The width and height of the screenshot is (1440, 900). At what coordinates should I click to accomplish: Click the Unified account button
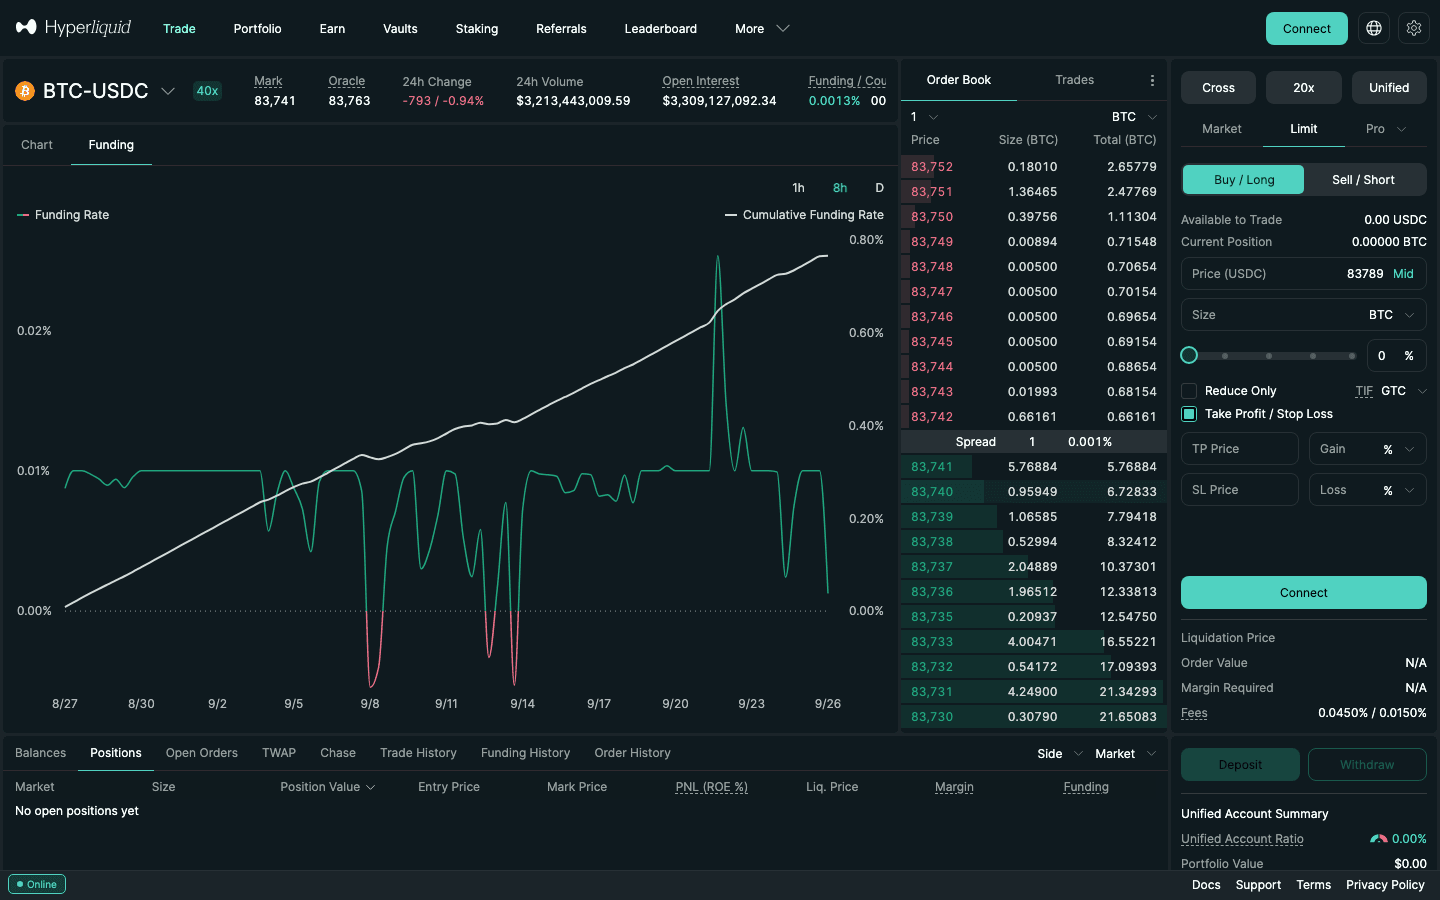click(1389, 88)
